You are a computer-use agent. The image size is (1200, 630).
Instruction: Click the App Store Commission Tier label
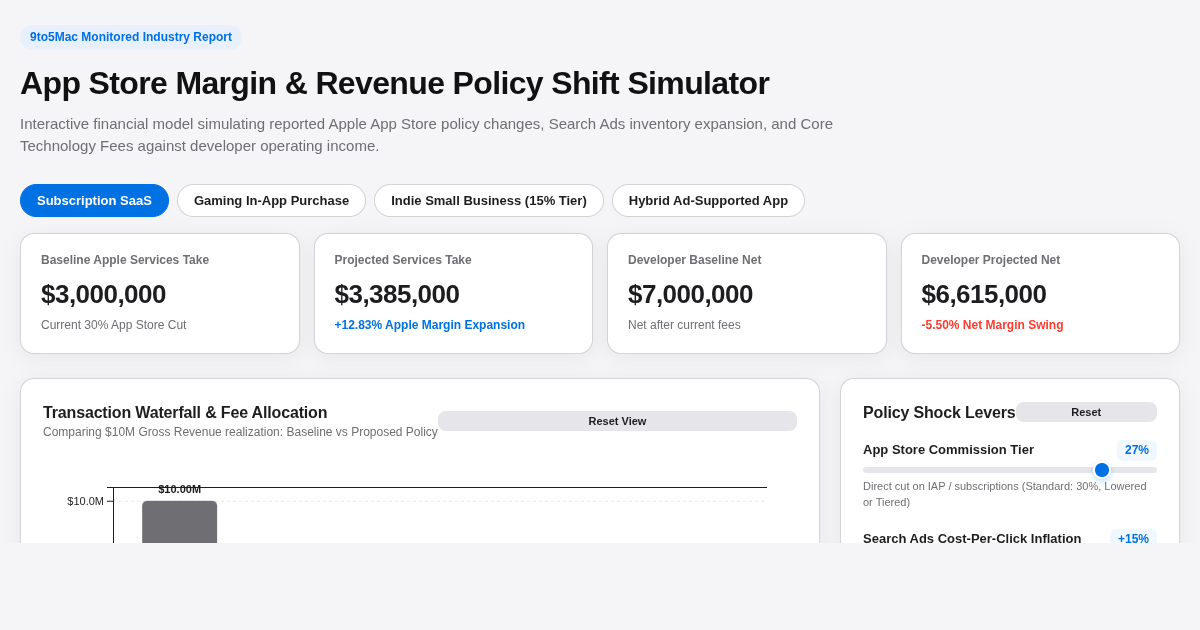(948, 450)
